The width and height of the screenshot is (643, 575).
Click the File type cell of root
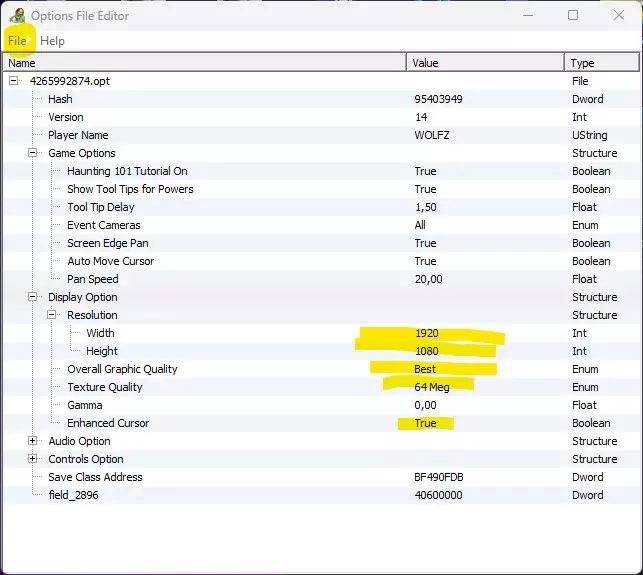[580, 81]
